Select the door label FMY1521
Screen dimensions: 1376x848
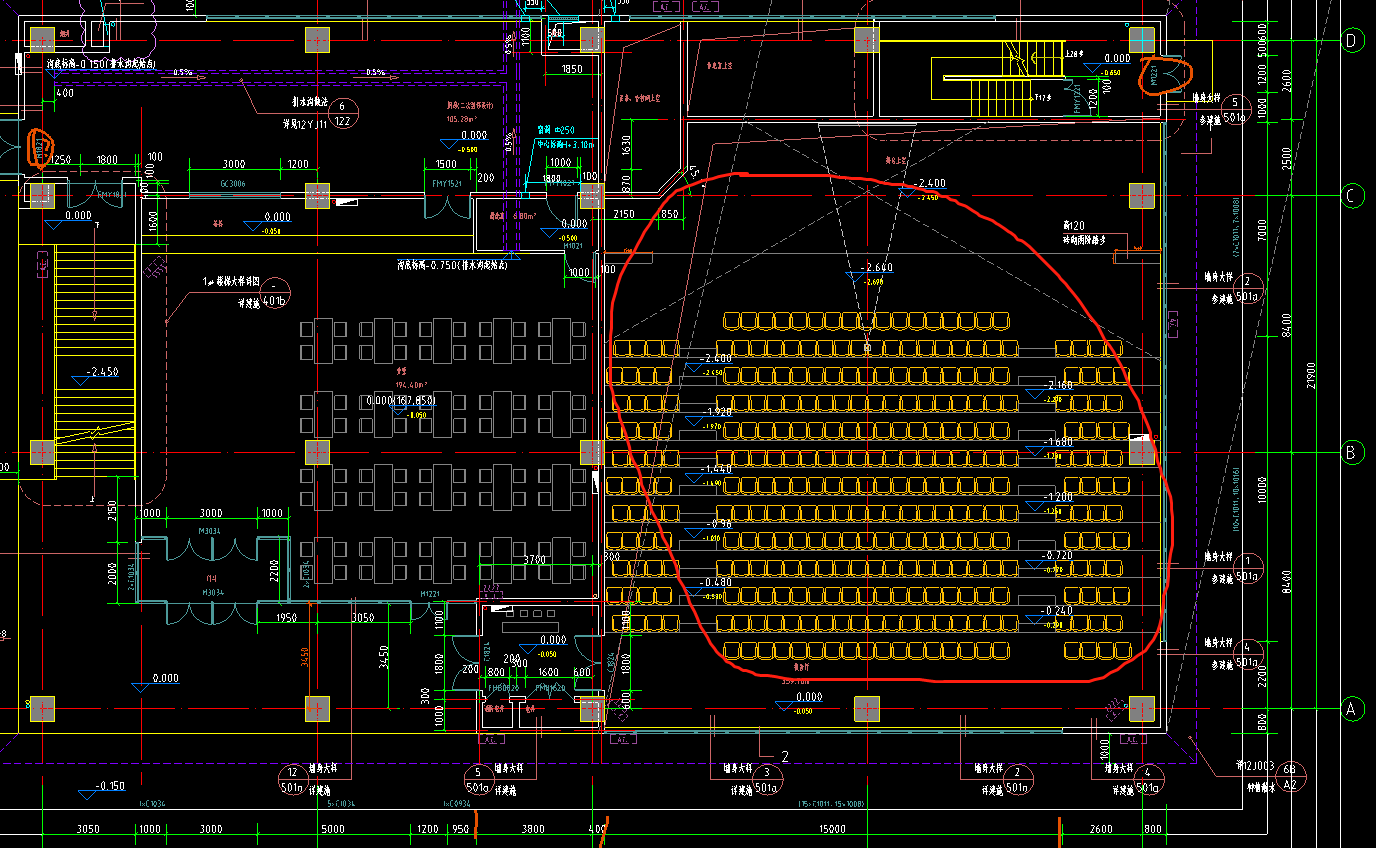coord(446,184)
